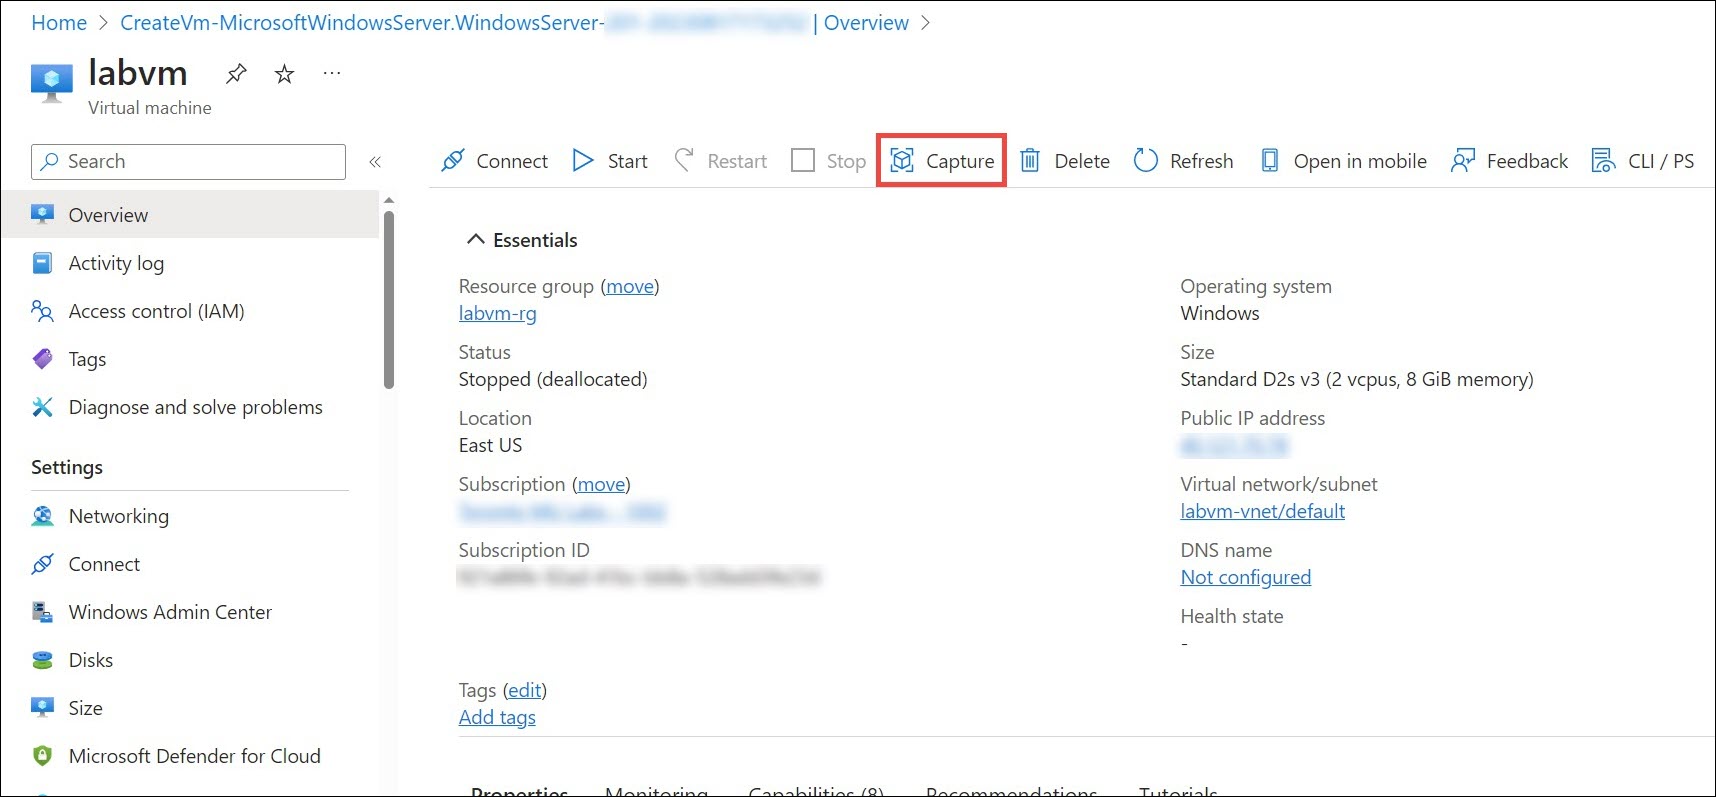
Task: Collapse the Essentials section chevron
Action: (x=476, y=239)
